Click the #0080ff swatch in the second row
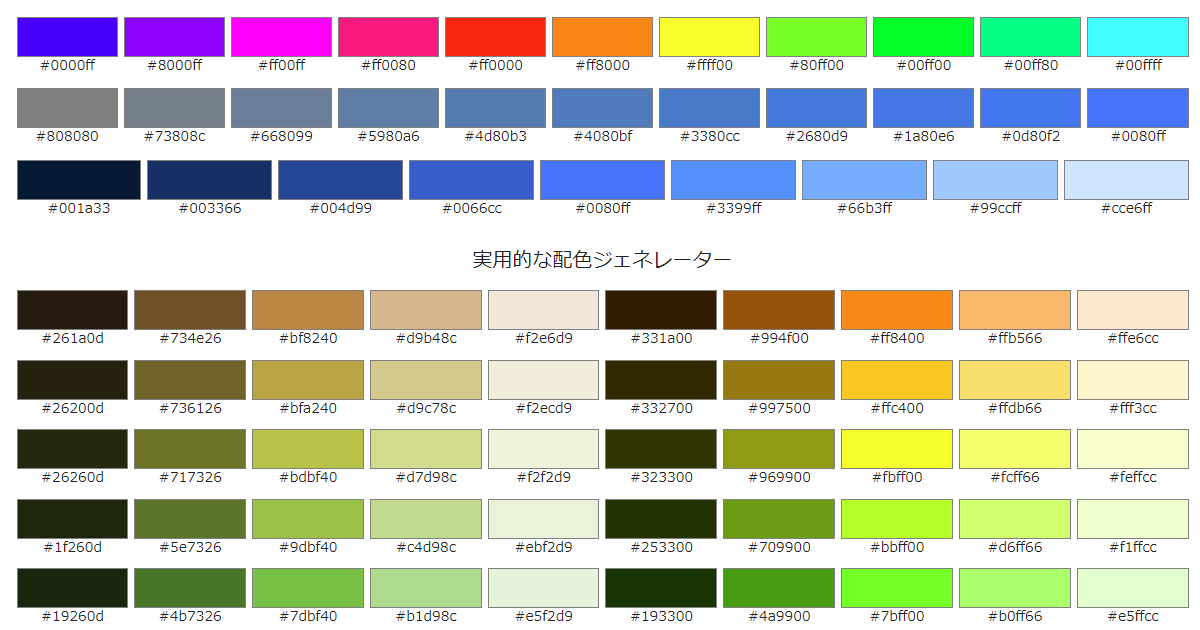This screenshot has height=630, width=1200. coord(1137,105)
